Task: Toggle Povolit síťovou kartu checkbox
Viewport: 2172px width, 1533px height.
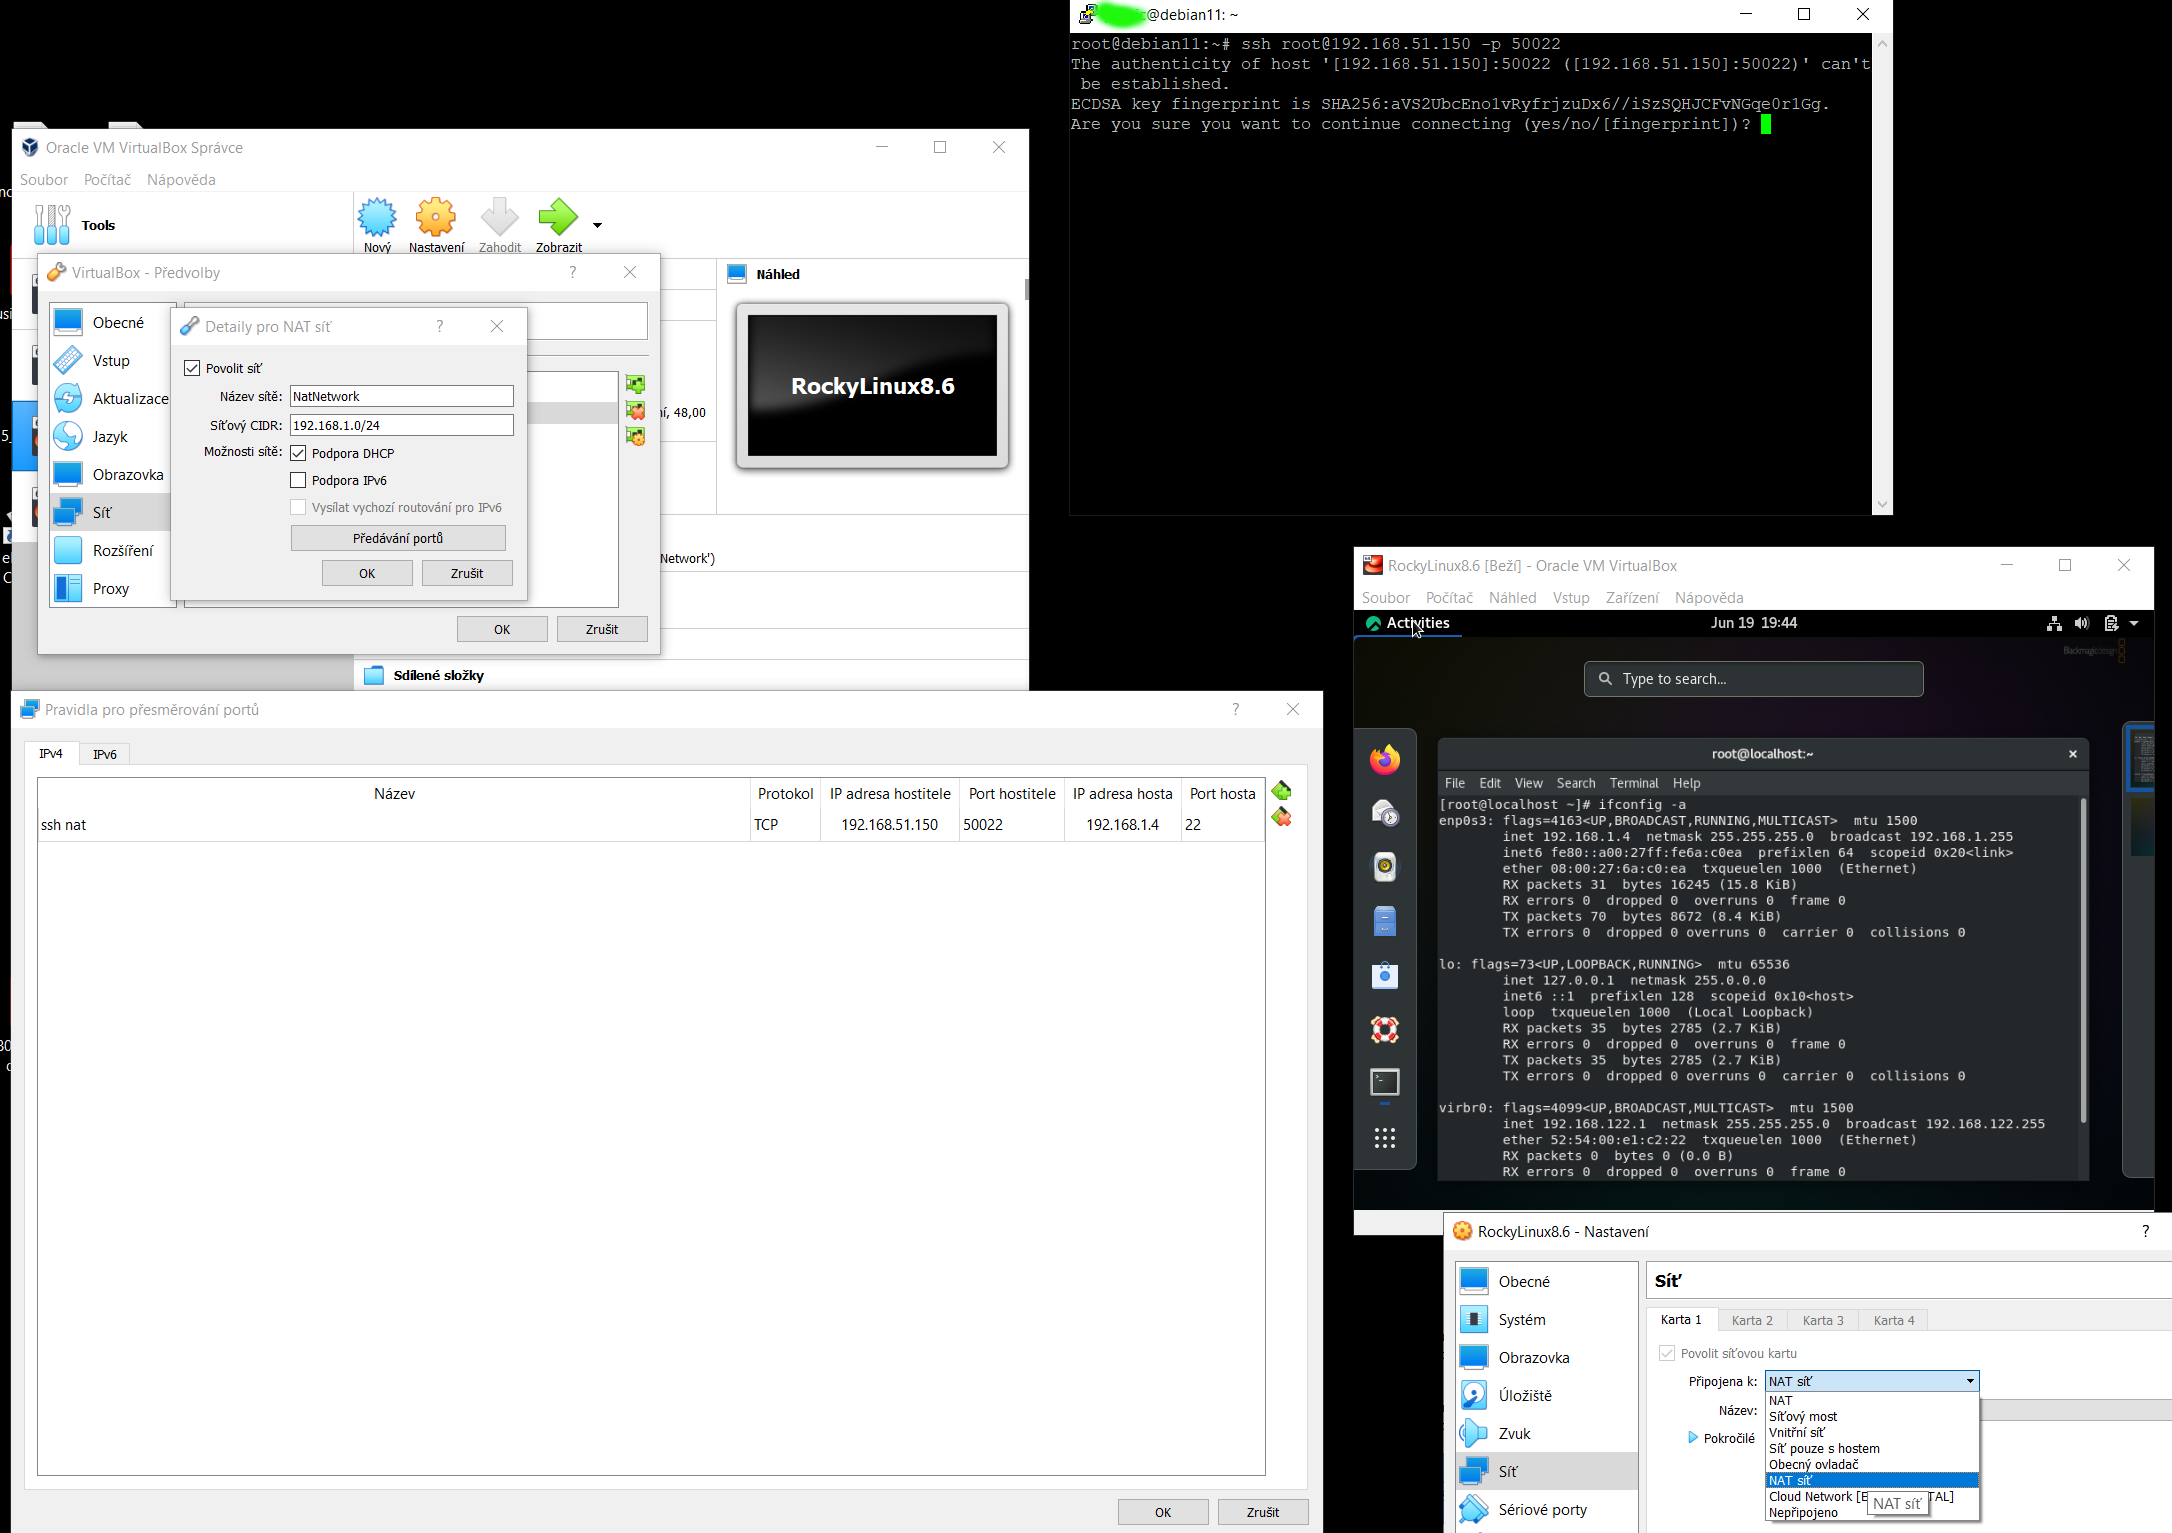Action: click(1667, 1353)
